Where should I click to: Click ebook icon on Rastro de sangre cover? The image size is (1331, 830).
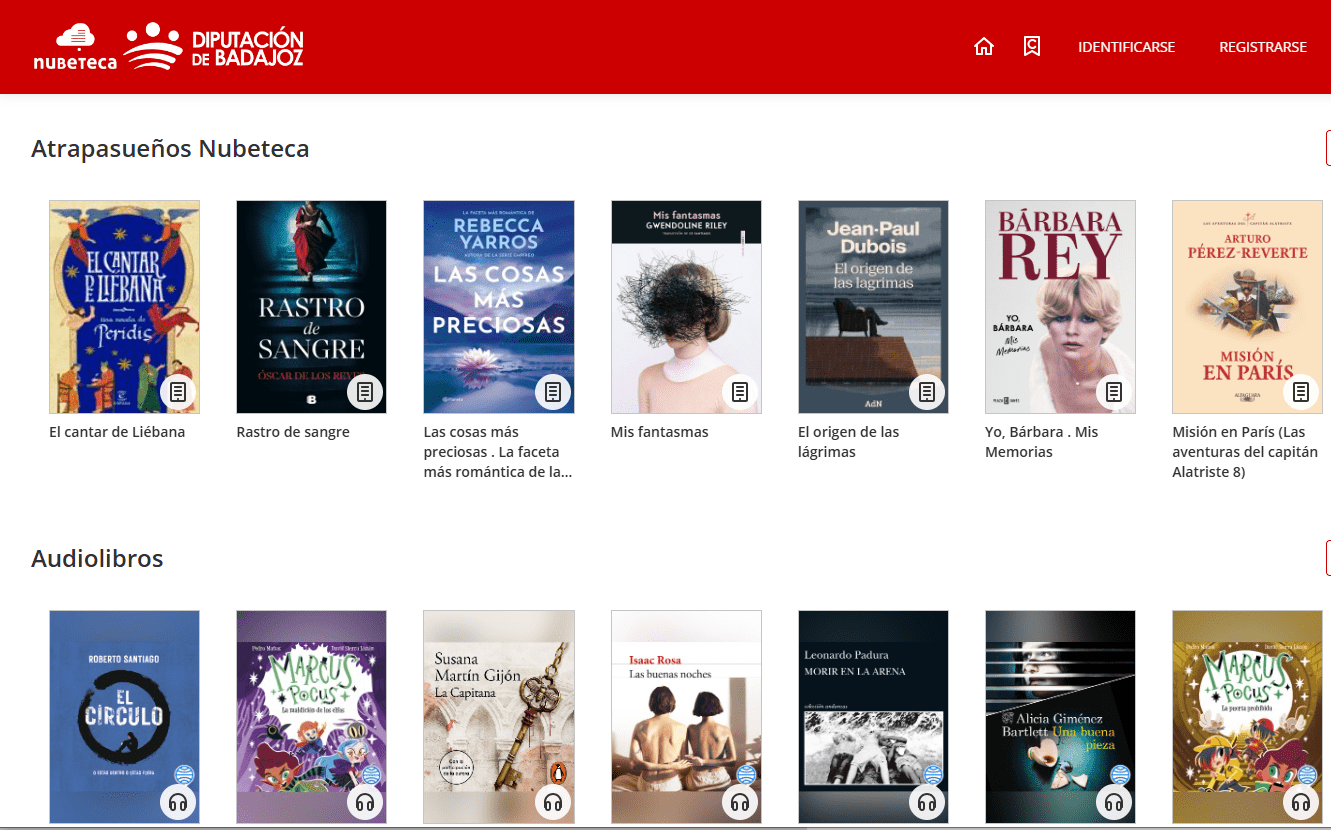pos(365,392)
